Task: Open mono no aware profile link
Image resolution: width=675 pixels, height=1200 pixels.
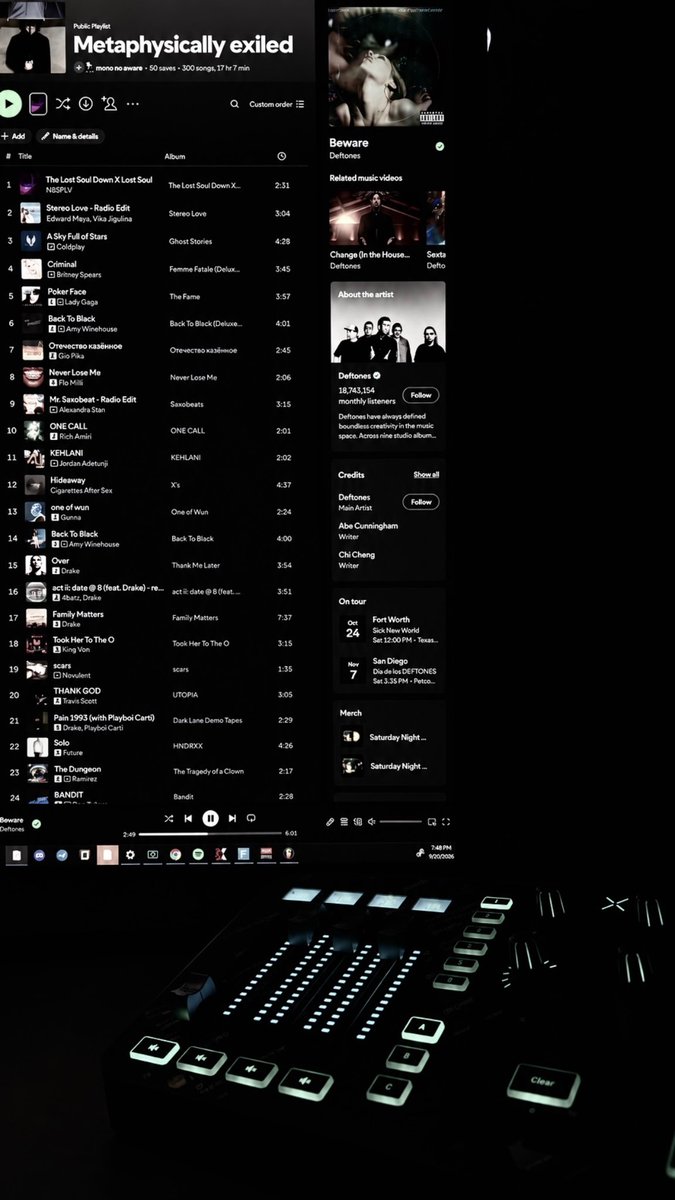Action: pyautogui.click(x=120, y=67)
